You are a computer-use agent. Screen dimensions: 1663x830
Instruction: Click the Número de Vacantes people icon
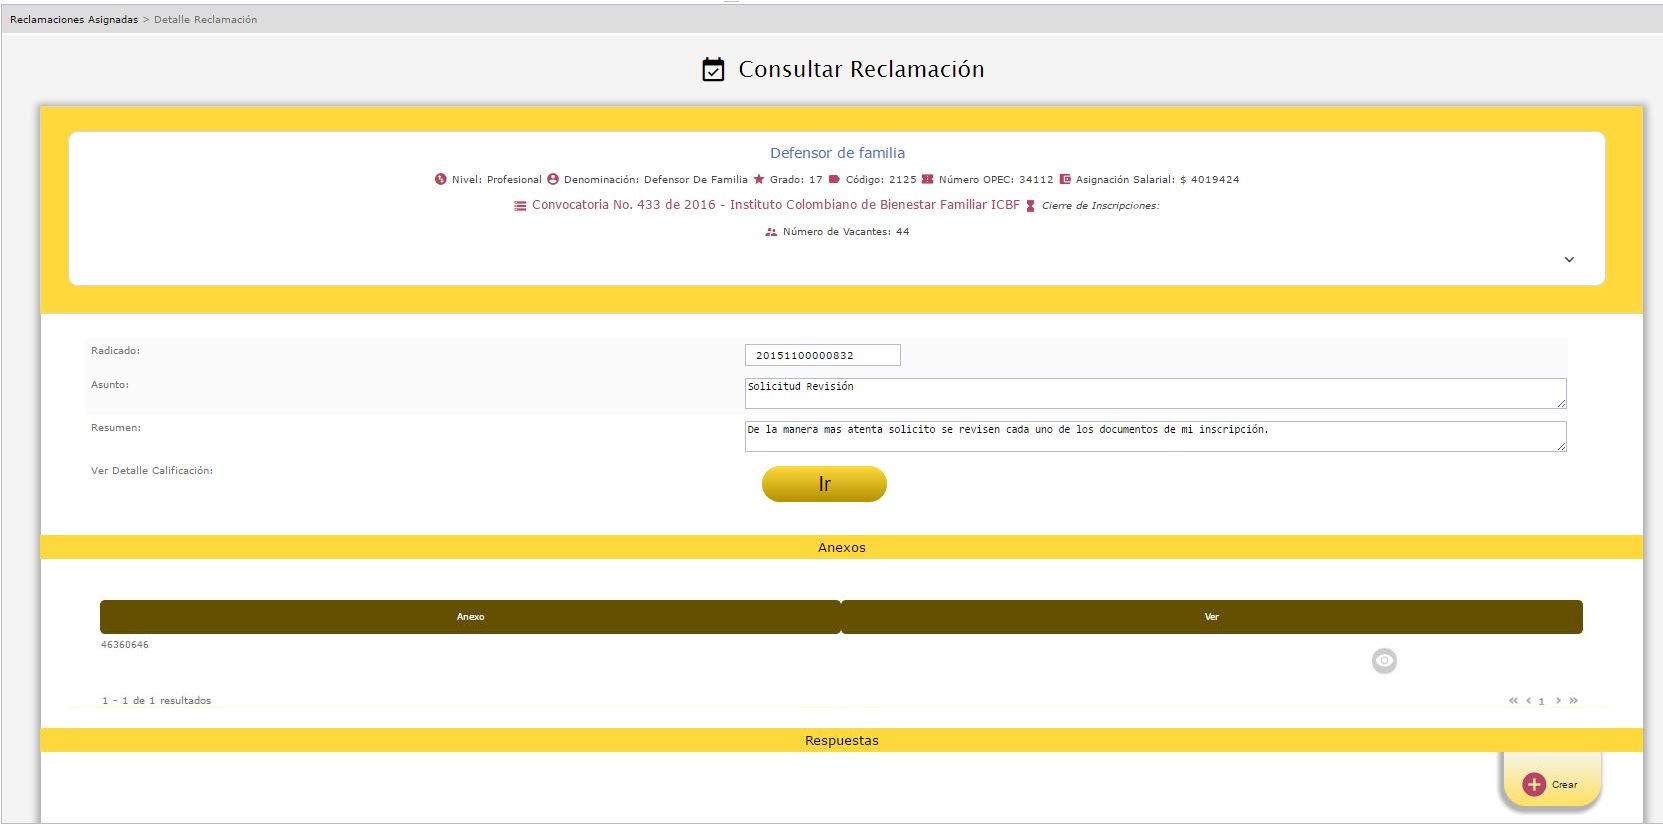click(771, 232)
